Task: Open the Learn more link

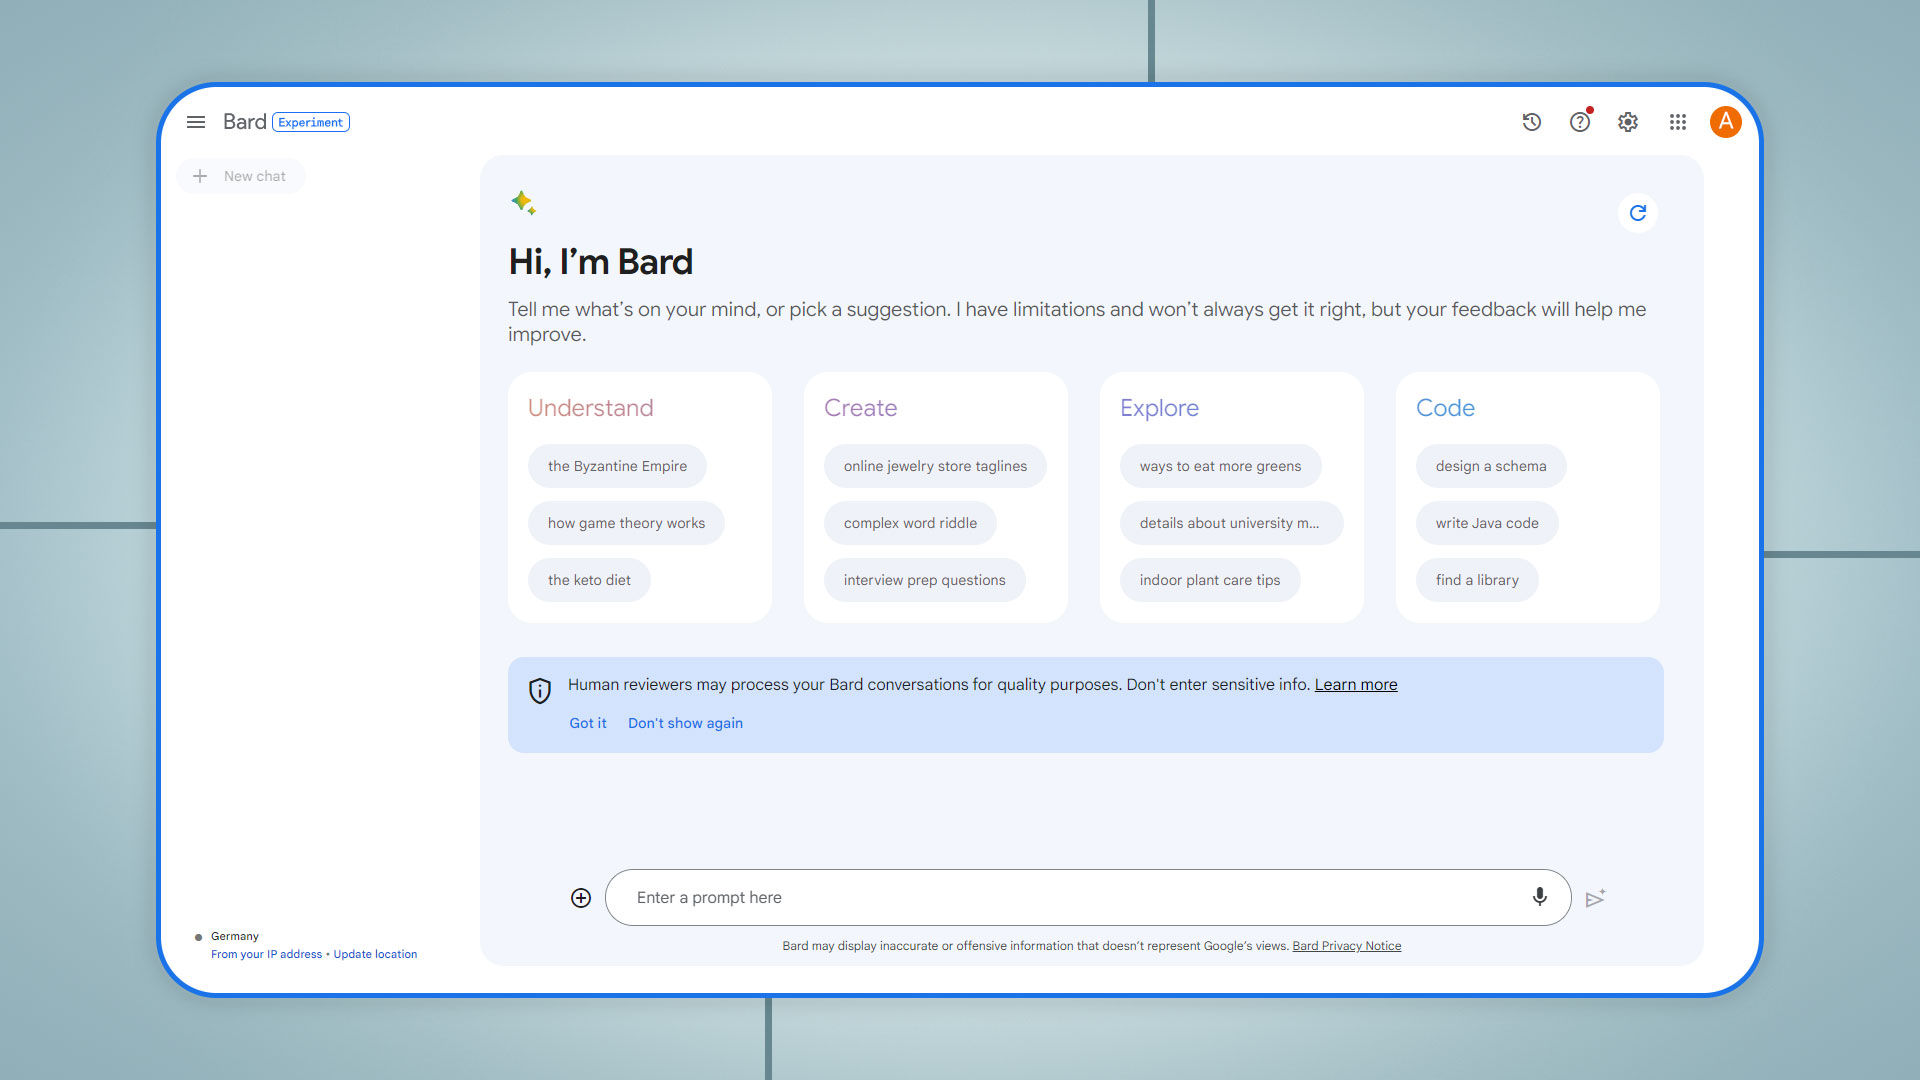Action: [x=1356, y=685]
